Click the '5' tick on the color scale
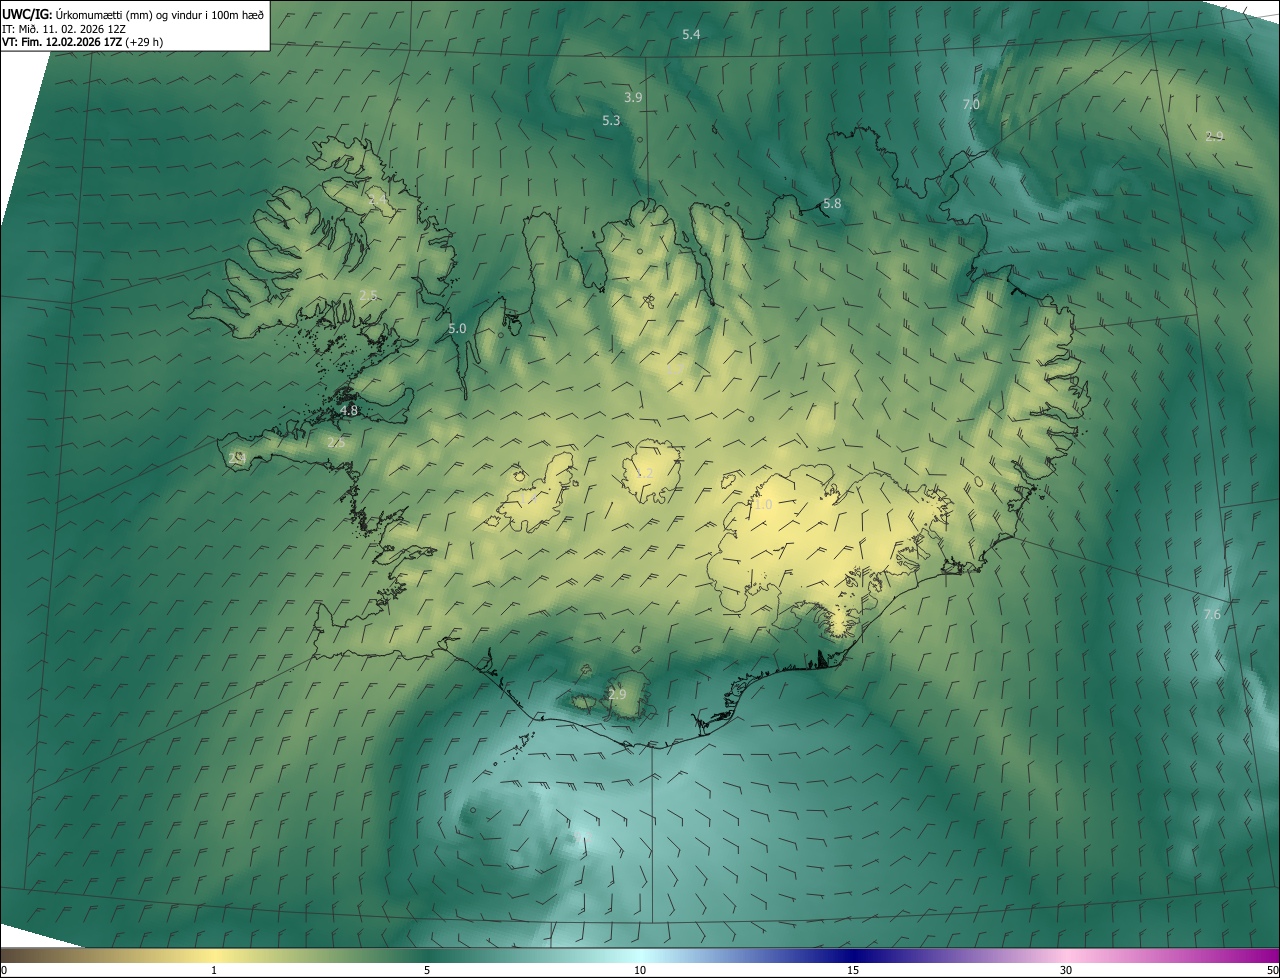The image size is (1280, 978). pyautogui.click(x=427, y=970)
